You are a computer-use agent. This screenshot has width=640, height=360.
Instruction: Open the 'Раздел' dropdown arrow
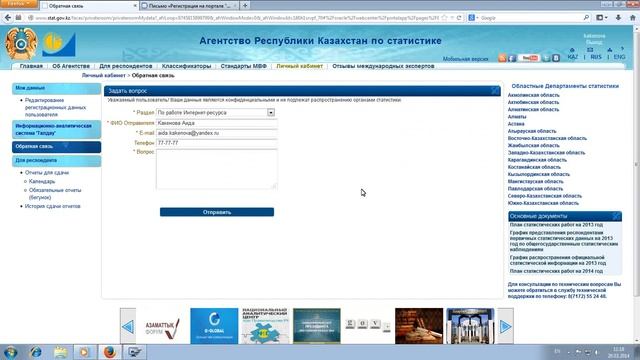tap(271, 112)
